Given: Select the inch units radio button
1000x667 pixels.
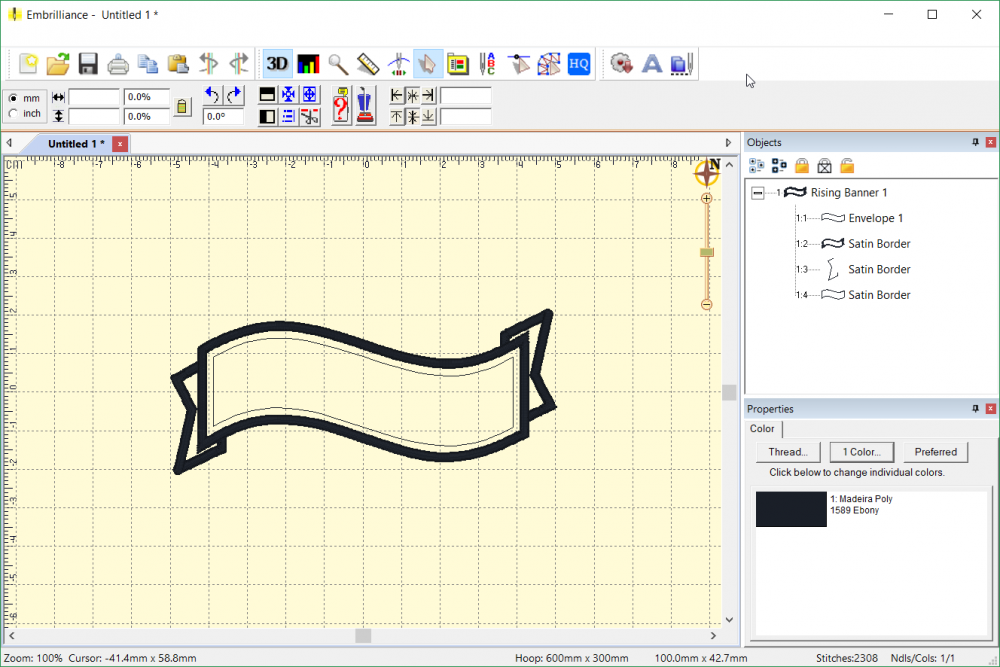Looking at the screenshot, I should click(13, 114).
